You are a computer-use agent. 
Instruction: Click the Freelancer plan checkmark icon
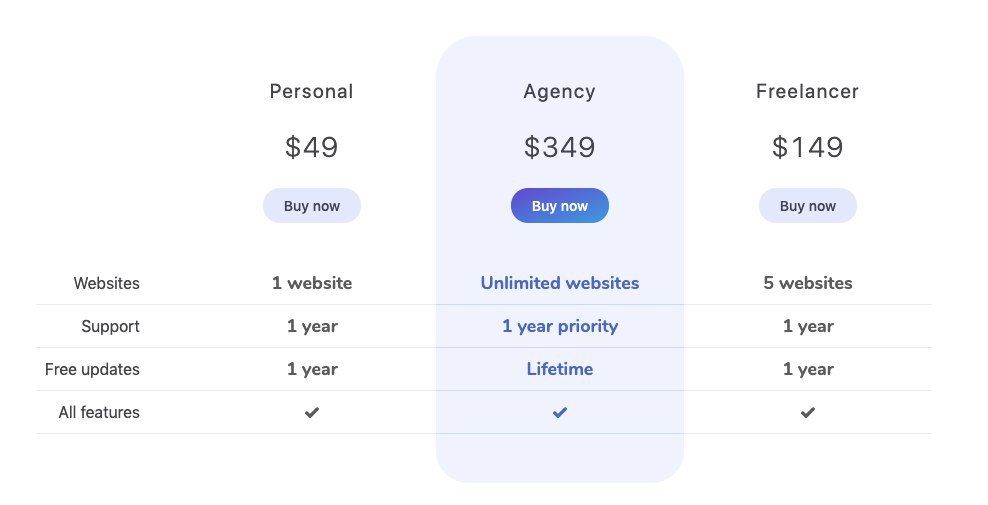808,412
